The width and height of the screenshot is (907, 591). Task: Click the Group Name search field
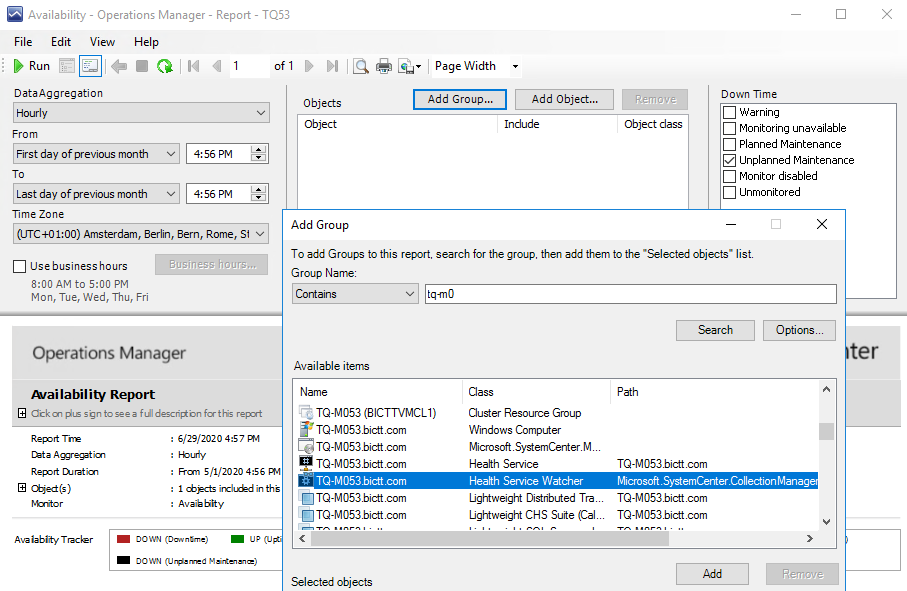coord(631,294)
